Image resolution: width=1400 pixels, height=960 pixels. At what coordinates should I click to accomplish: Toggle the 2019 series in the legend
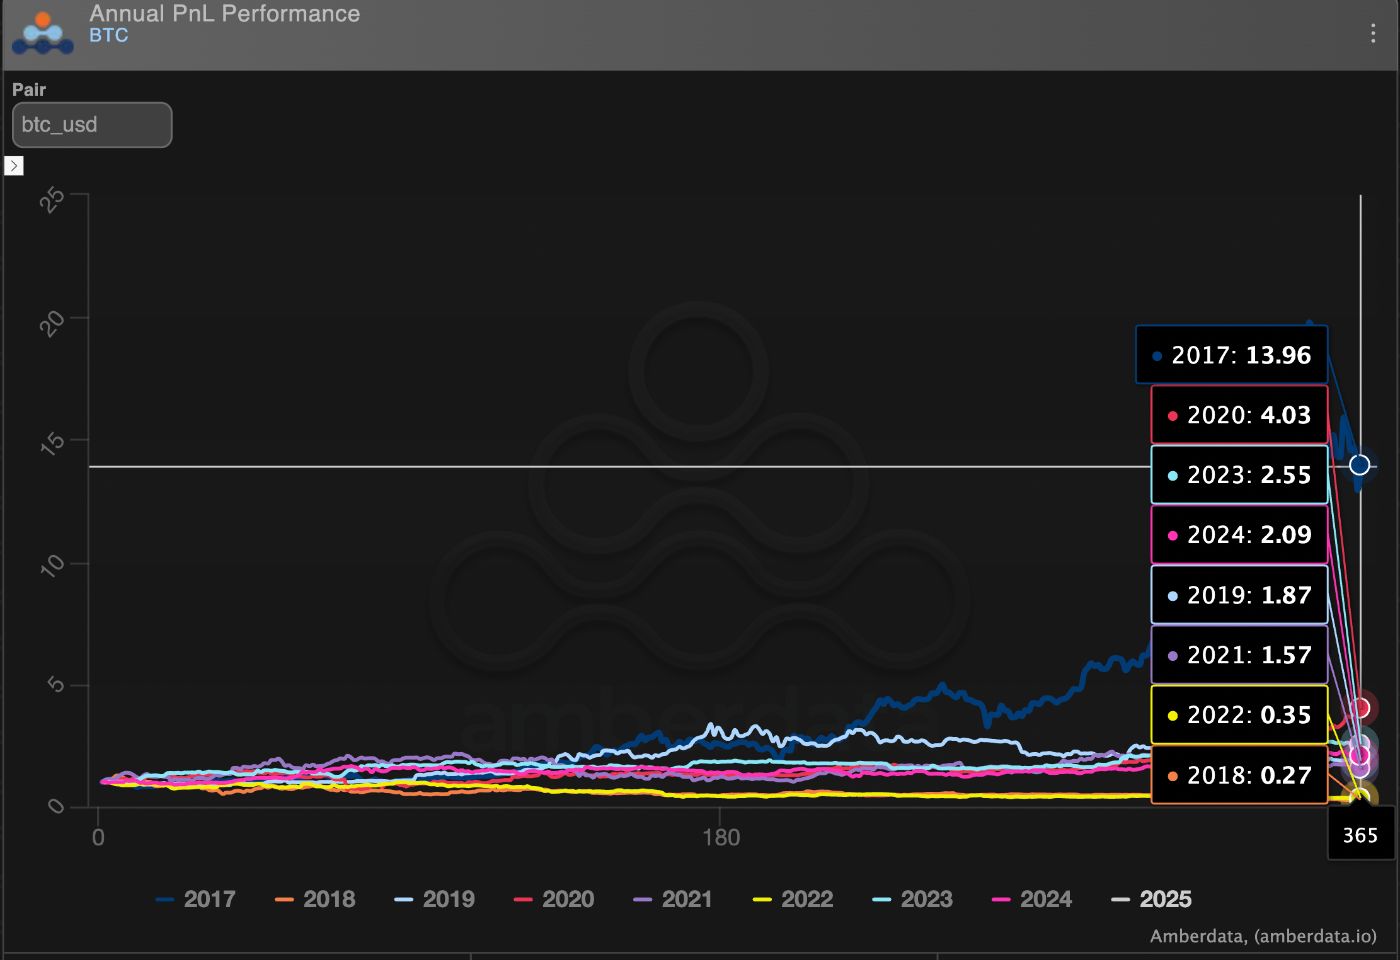point(449,899)
